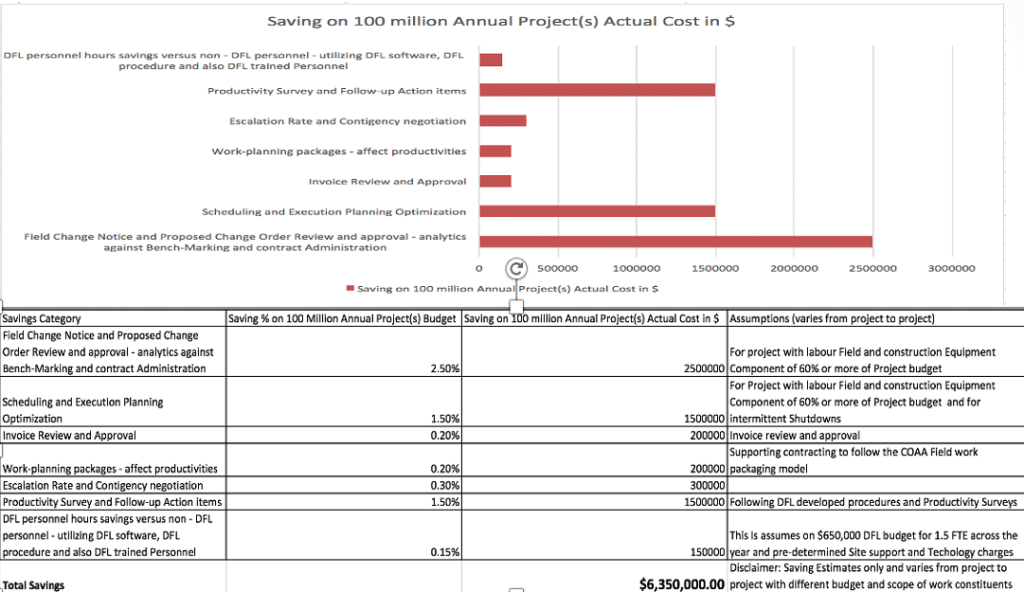
Task: Click the Actual Cost in $ table header
Action: [594, 318]
